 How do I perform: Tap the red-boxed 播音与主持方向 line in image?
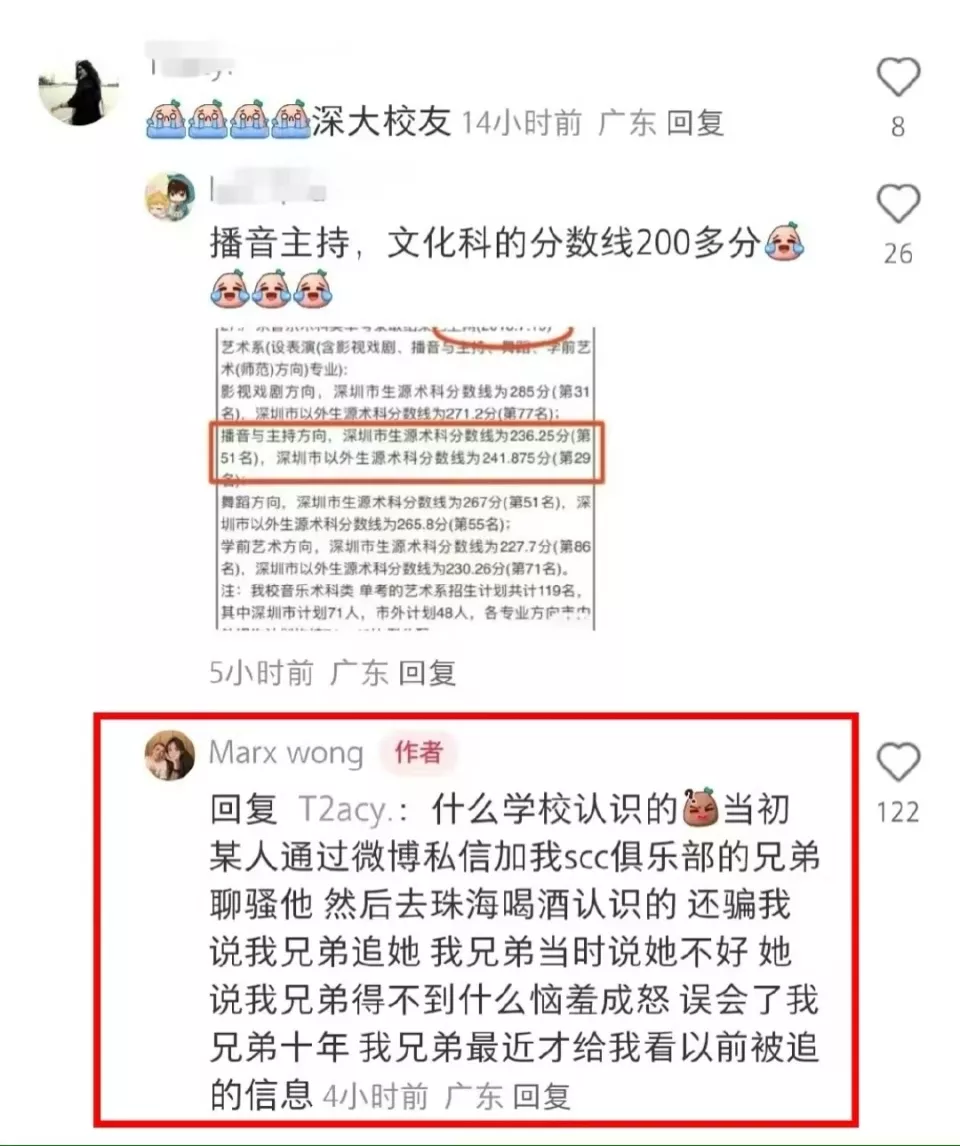407,452
